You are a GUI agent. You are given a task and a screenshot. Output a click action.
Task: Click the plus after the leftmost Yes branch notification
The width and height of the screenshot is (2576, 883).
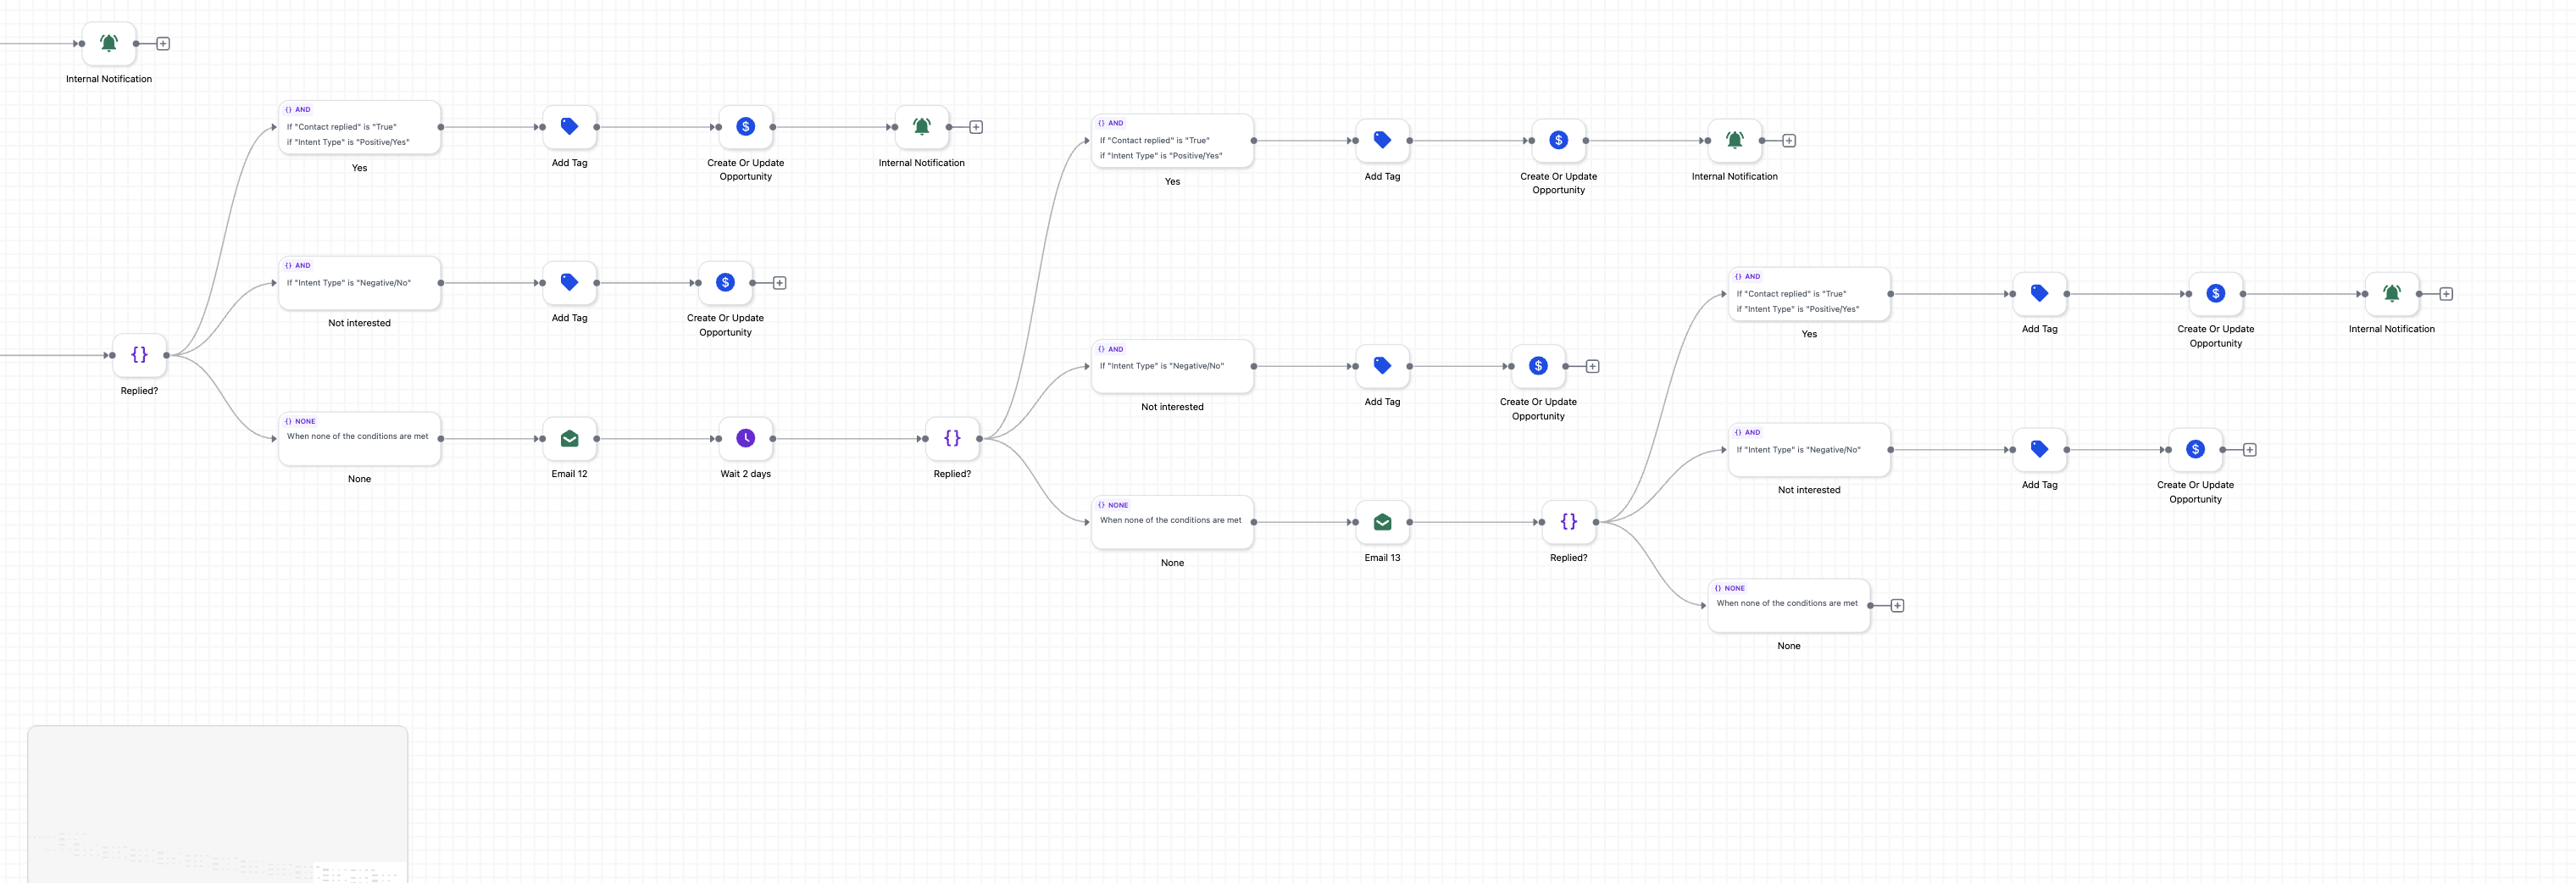pos(976,127)
